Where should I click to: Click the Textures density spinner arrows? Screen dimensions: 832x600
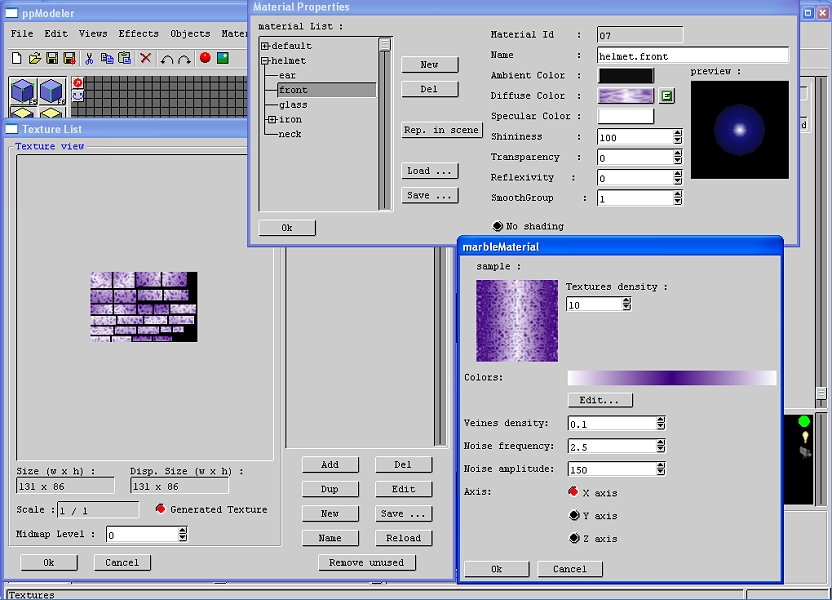pyautogui.click(x=627, y=304)
